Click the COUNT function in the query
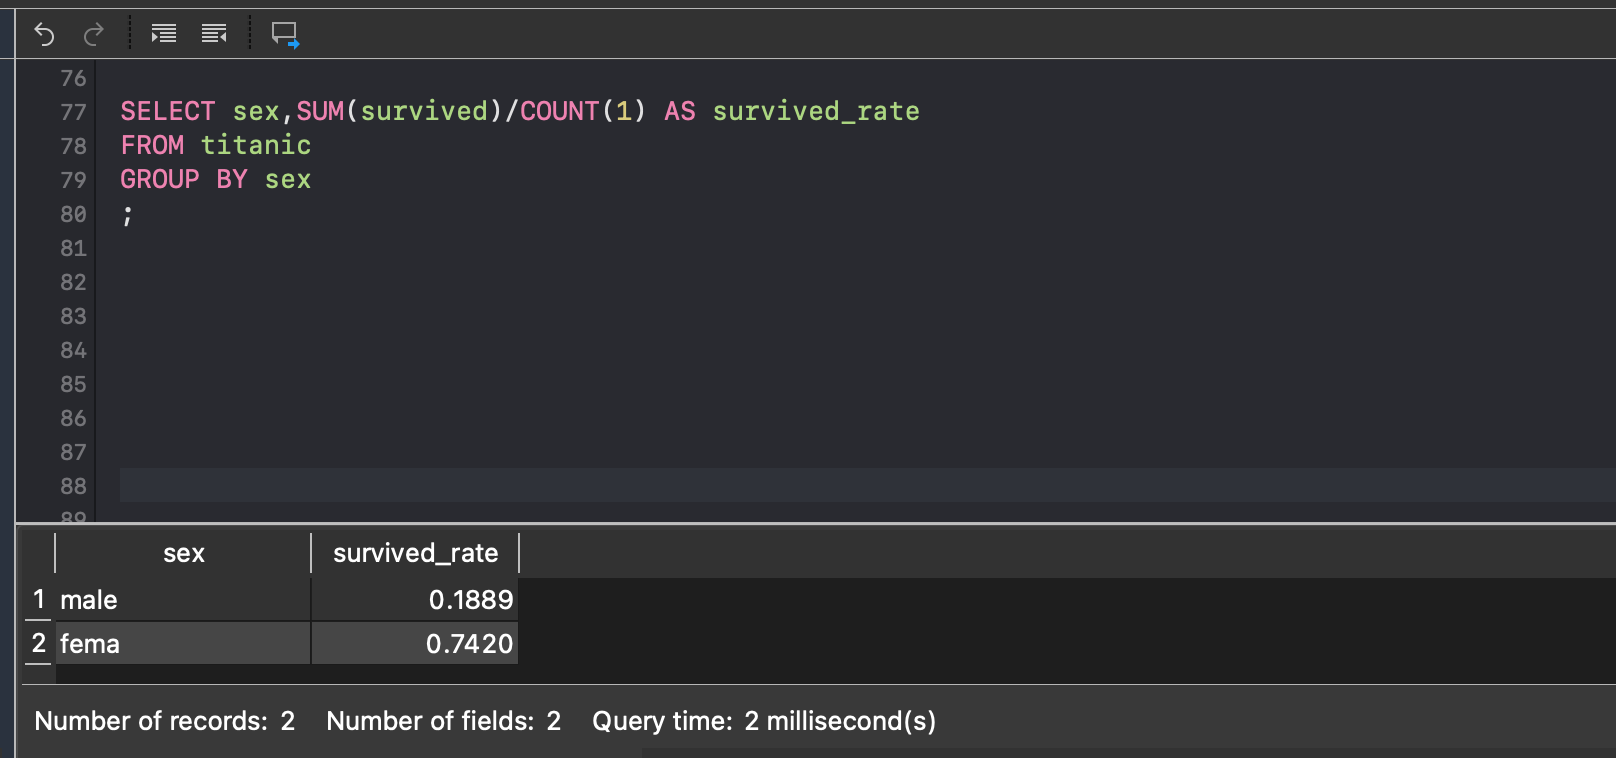 click(560, 111)
